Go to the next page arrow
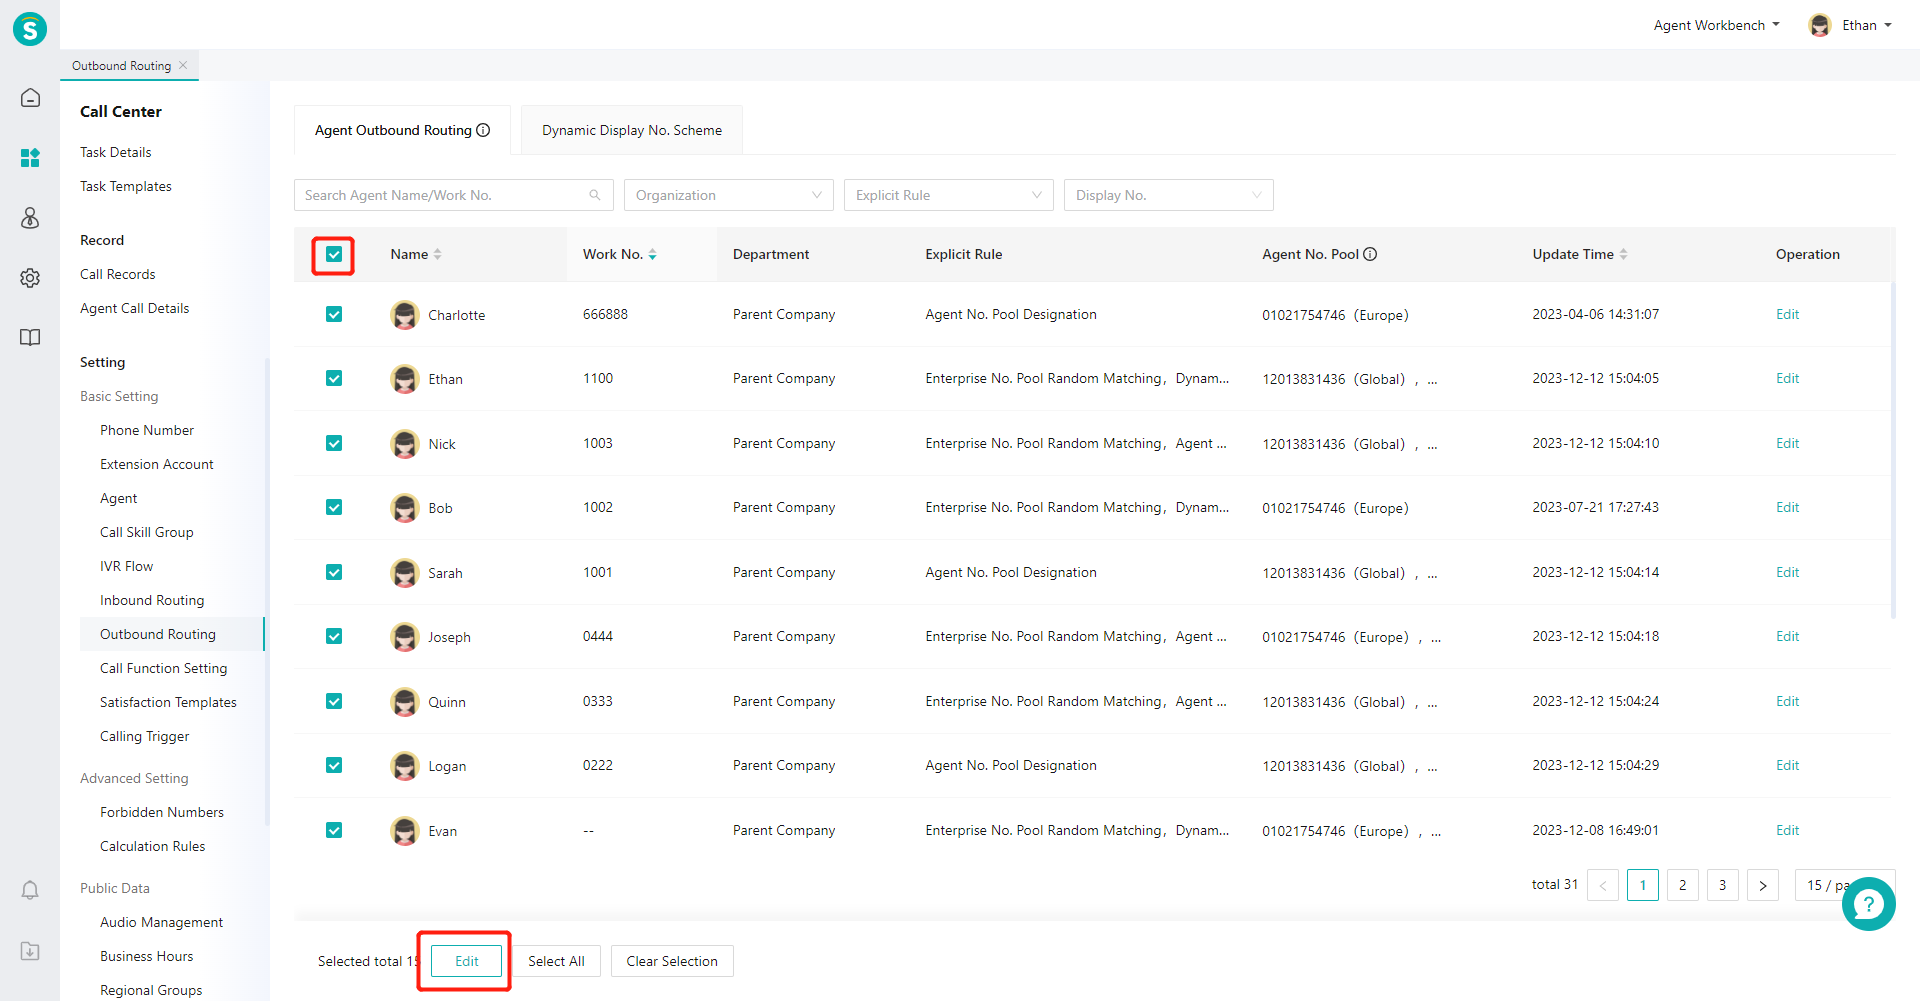The height and width of the screenshot is (1001, 1920). (x=1763, y=885)
